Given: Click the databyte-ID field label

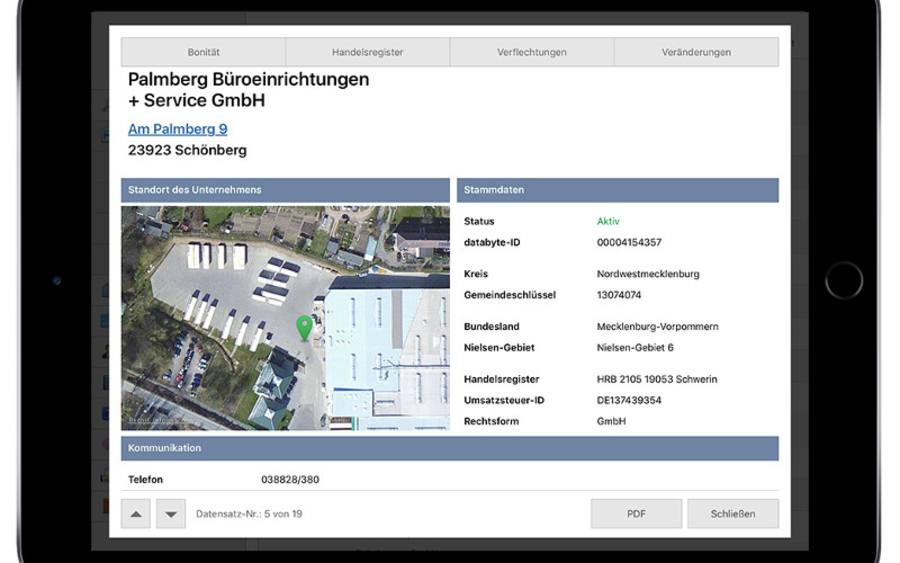Looking at the screenshot, I should coord(492,242).
